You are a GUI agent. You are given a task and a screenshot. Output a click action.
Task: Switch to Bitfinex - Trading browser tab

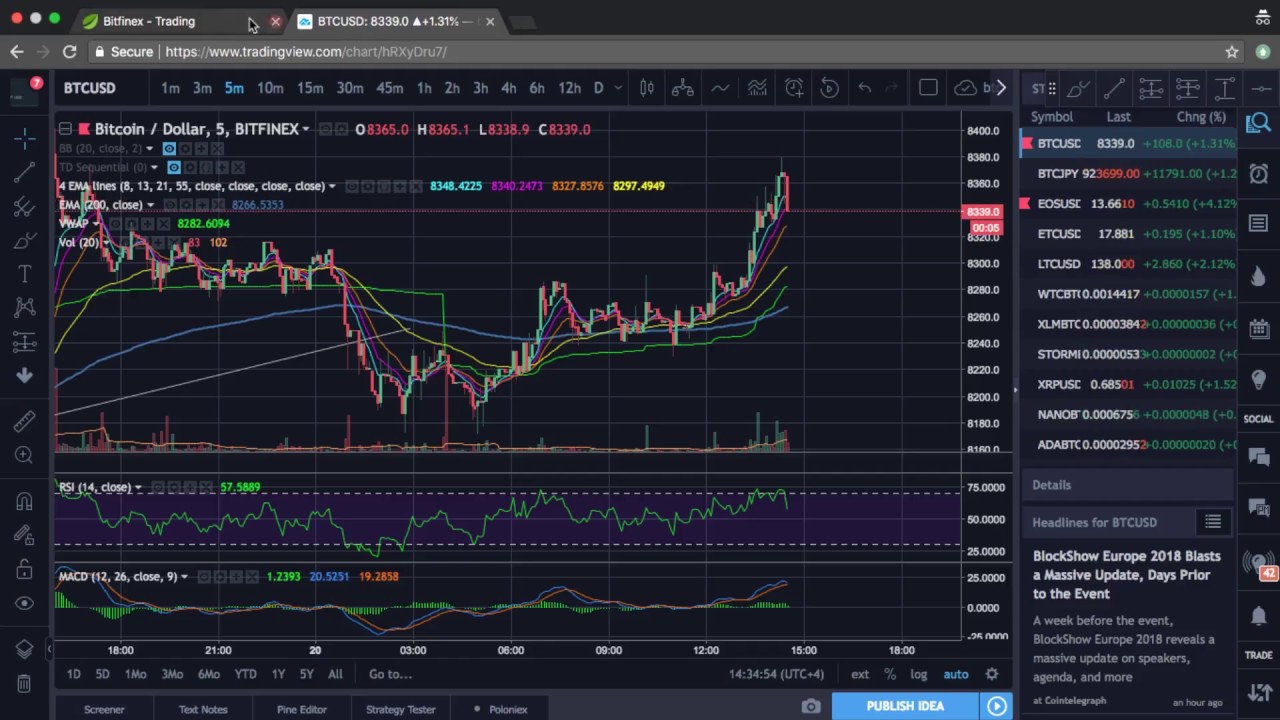click(x=149, y=21)
